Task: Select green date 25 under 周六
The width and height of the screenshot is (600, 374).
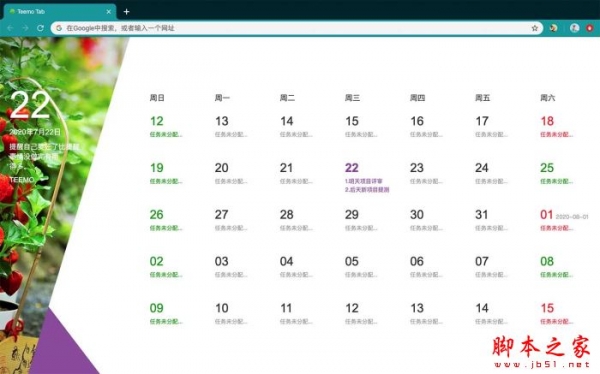Action: pos(547,168)
